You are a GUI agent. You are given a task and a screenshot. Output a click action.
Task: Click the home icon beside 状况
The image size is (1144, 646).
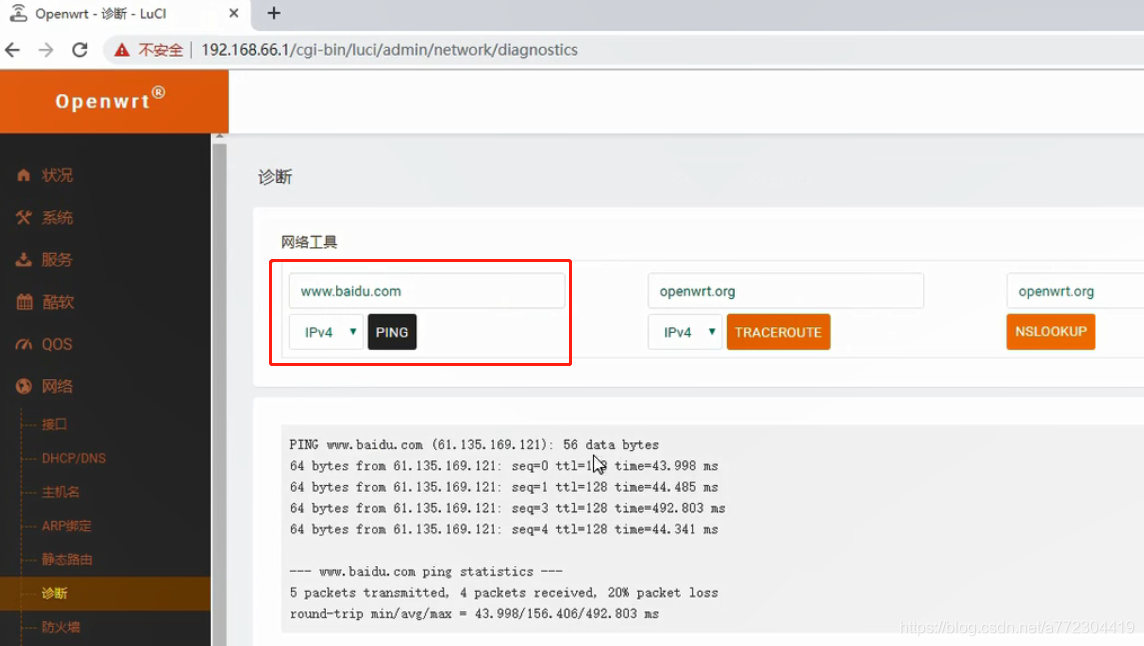(x=23, y=175)
